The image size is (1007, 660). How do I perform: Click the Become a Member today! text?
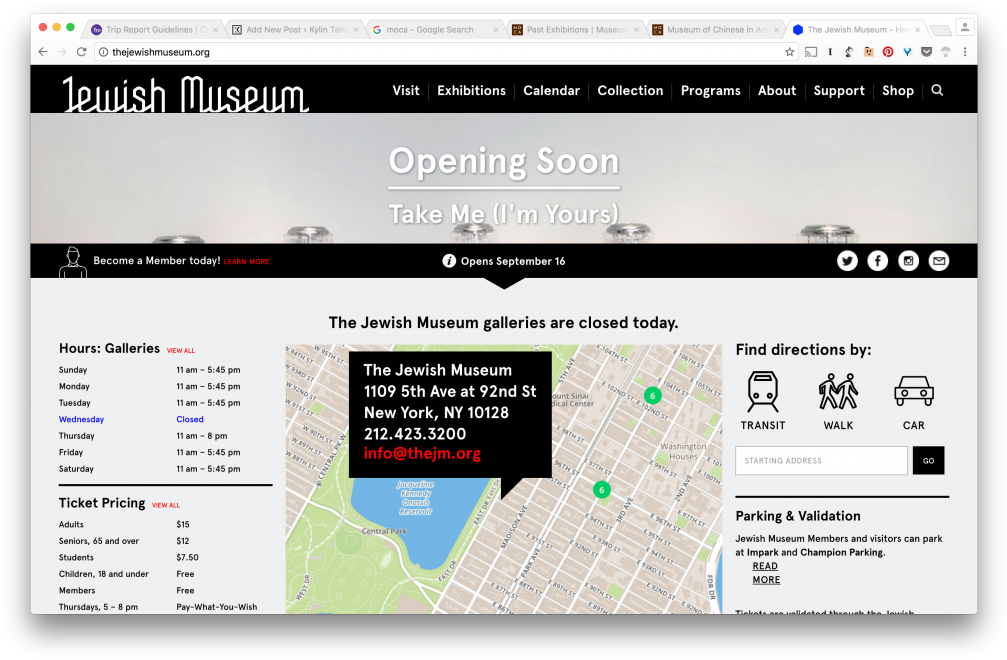pyautogui.click(x=157, y=261)
